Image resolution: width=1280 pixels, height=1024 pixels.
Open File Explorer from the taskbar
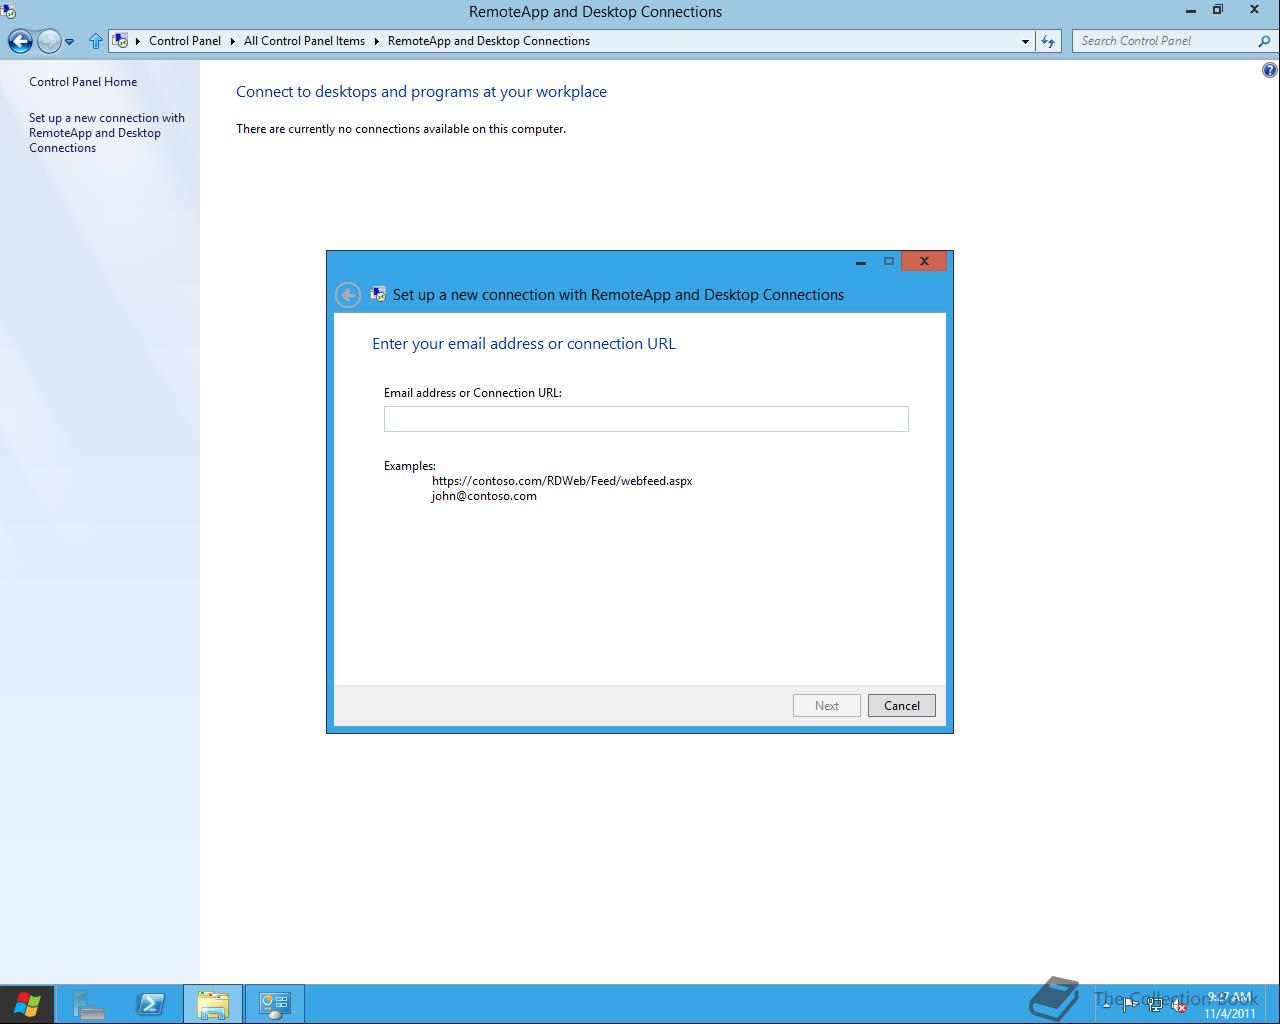coord(213,1004)
